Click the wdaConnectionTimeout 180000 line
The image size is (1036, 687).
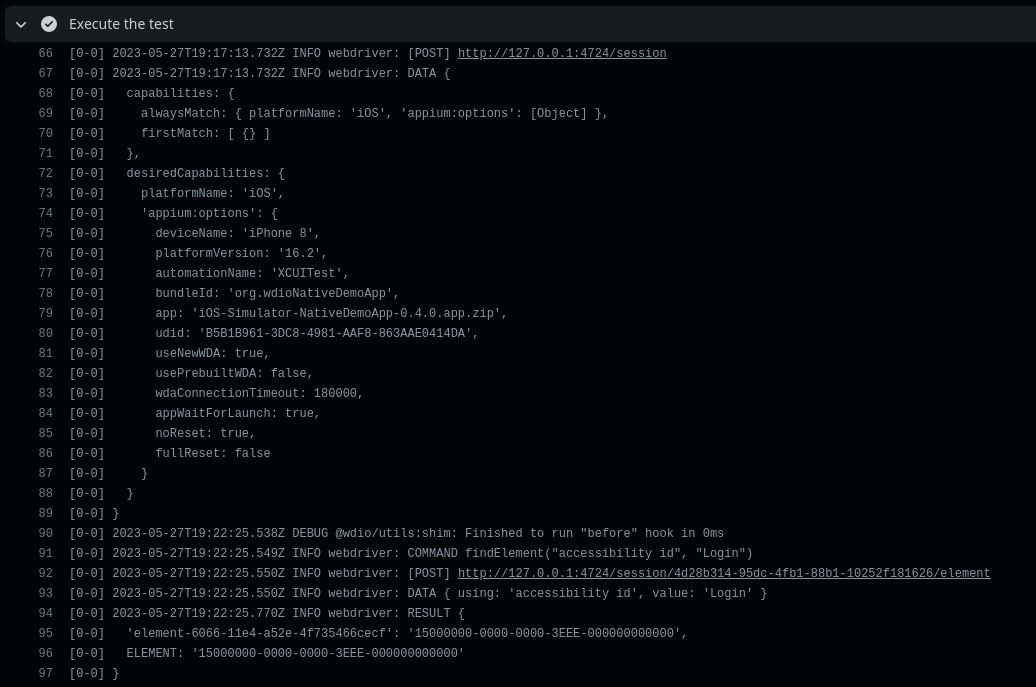pos(259,393)
